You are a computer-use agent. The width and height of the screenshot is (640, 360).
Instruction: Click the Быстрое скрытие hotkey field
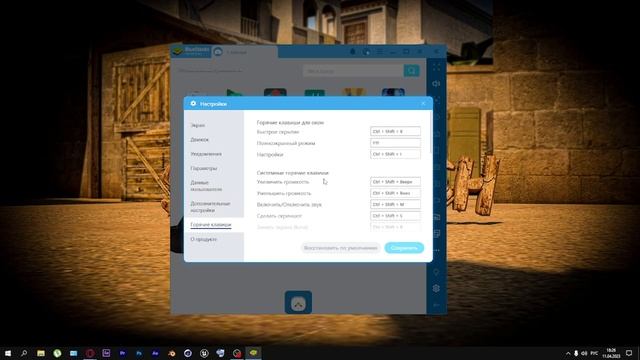point(395,131)
